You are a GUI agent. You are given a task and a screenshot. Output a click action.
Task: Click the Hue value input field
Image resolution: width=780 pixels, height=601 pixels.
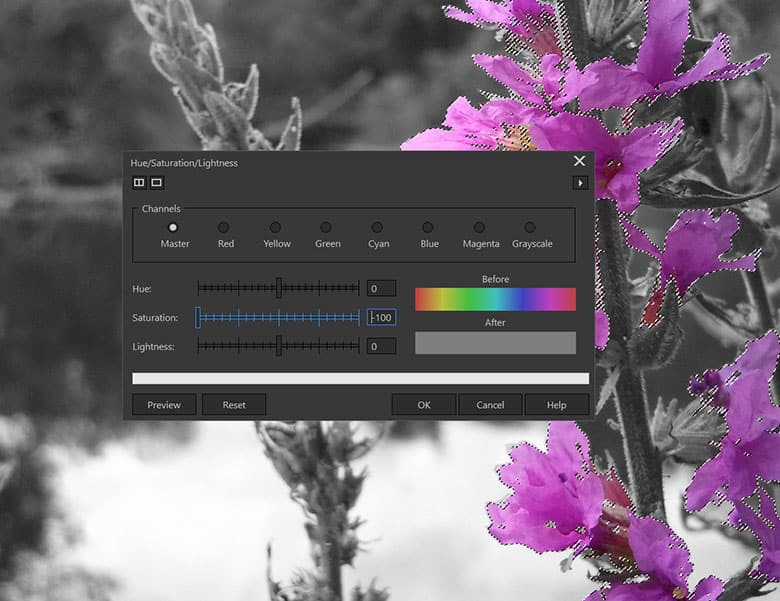[x=381, y=289]
